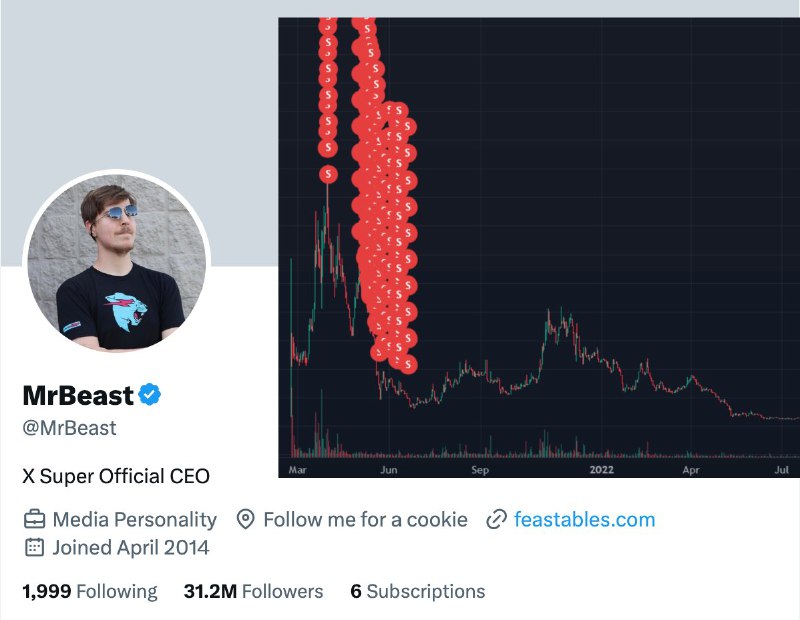View the 6 Subscriptions list

pos(415,591)
